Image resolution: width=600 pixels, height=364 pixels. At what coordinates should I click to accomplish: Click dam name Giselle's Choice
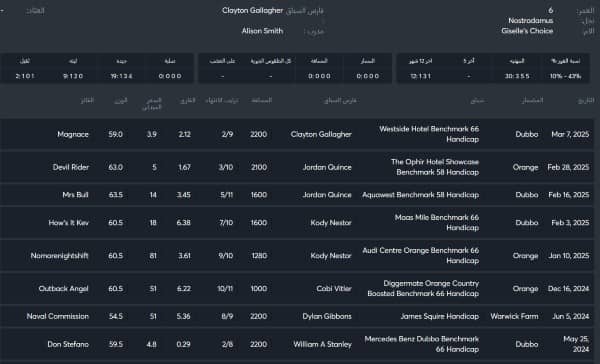[527, 31]
